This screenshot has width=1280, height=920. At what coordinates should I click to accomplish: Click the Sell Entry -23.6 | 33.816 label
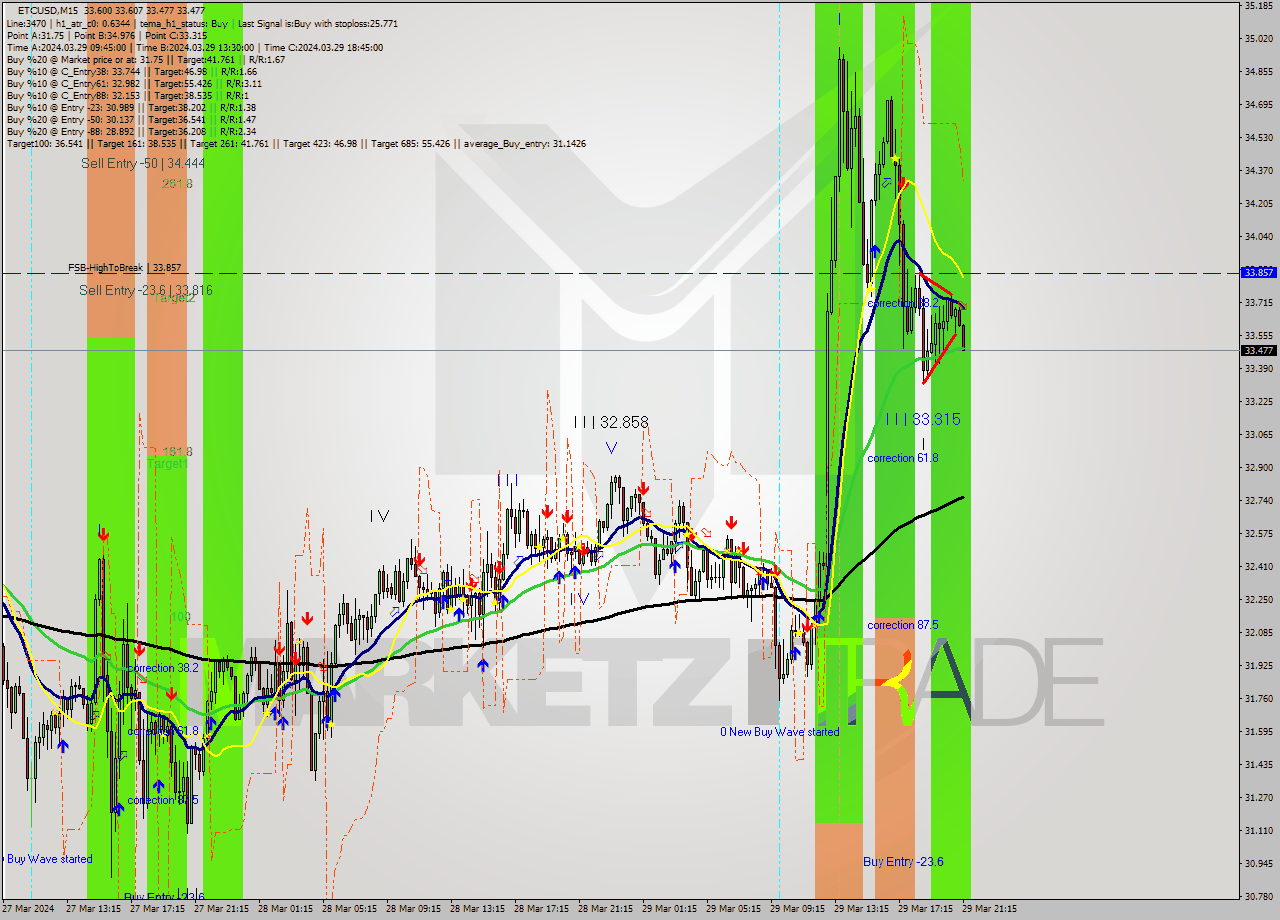pyautogui.click(x=146, y=290)
